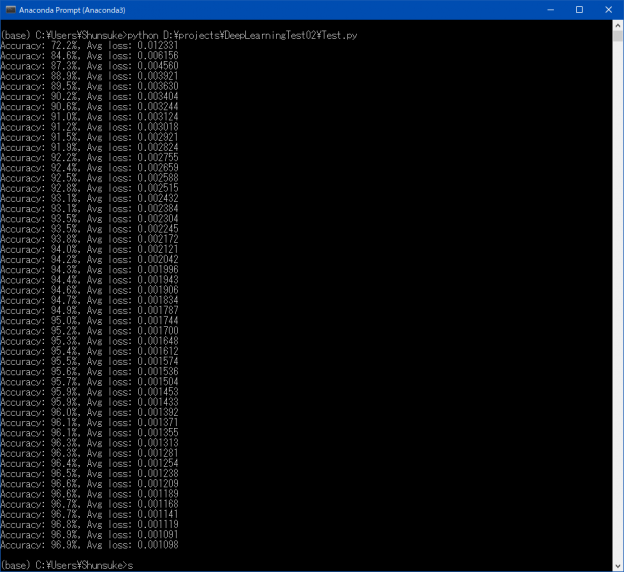Click the "Anaconda Prompt (Anaconda3)" title text
Image resolution: width=624 pixels, height=572 pixels.
pos(60,9)
